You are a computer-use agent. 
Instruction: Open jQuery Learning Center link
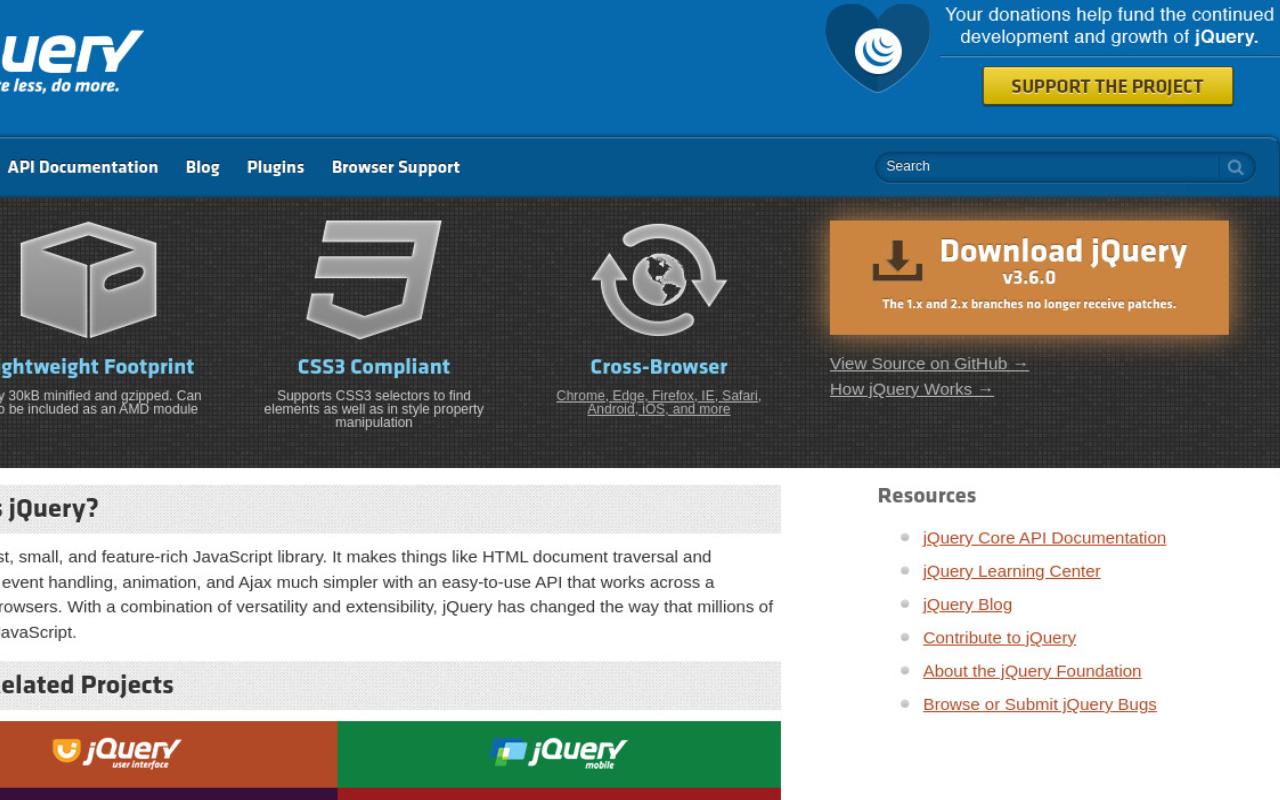click(x=1011, y=571)
